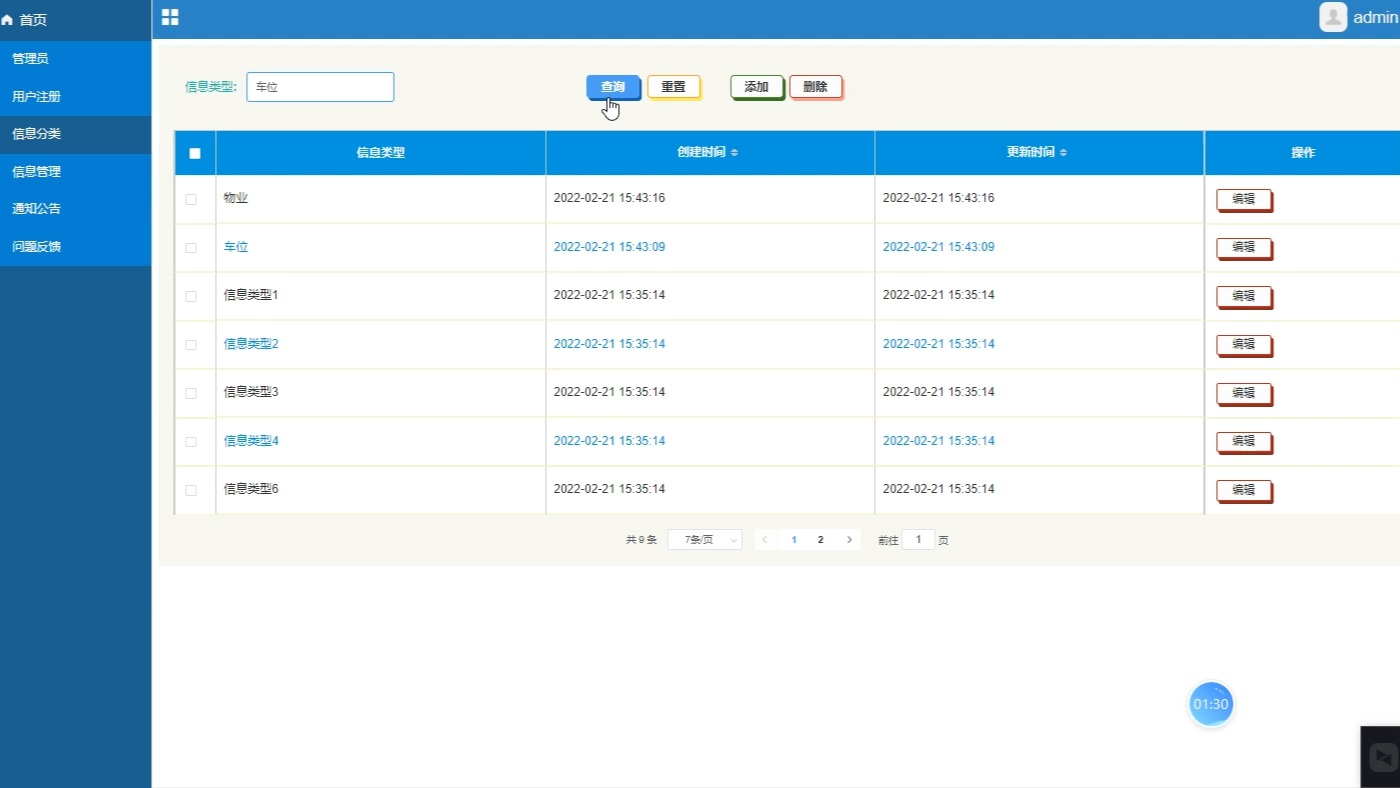This screenshot has width=1400, height=788.
Task: Check the box for 信息类型4 row
Action: [x=191, y=442]
